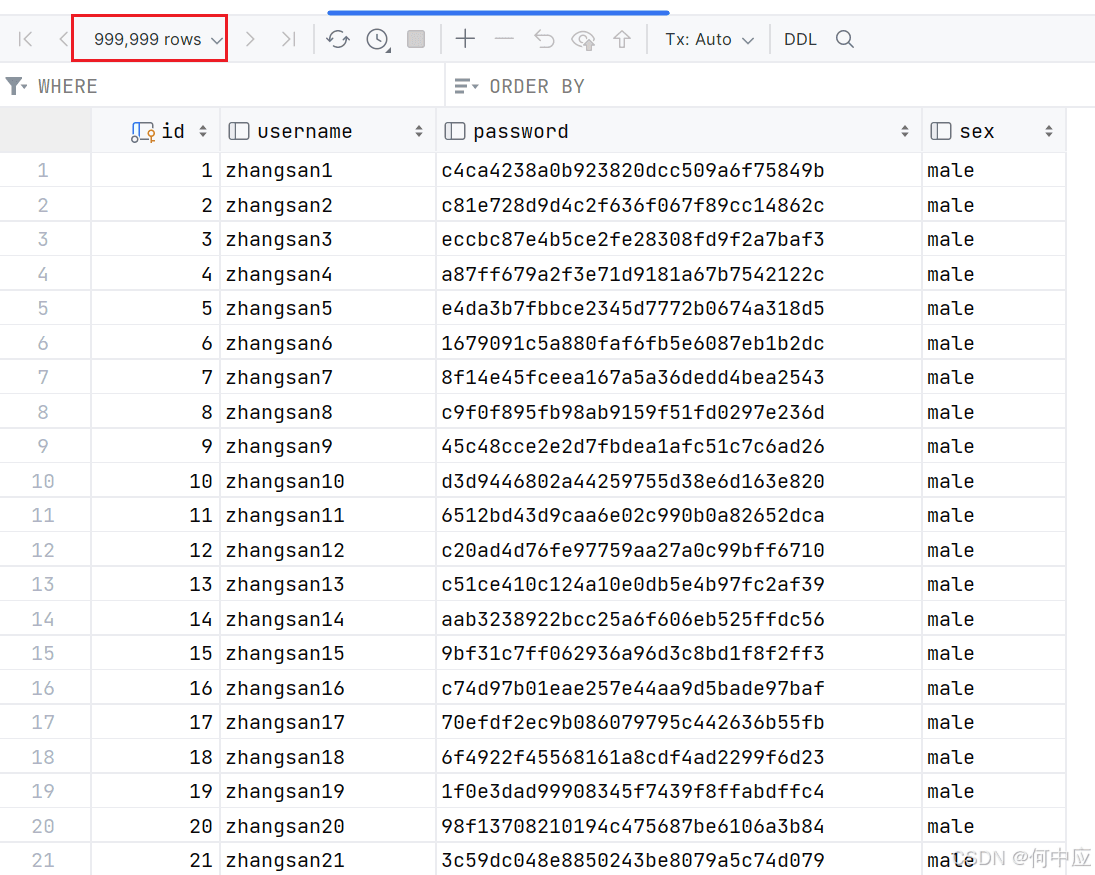Open the 999,999 rows page size dropdown
The image size is (1095, 875).
[x=157, y=39]
